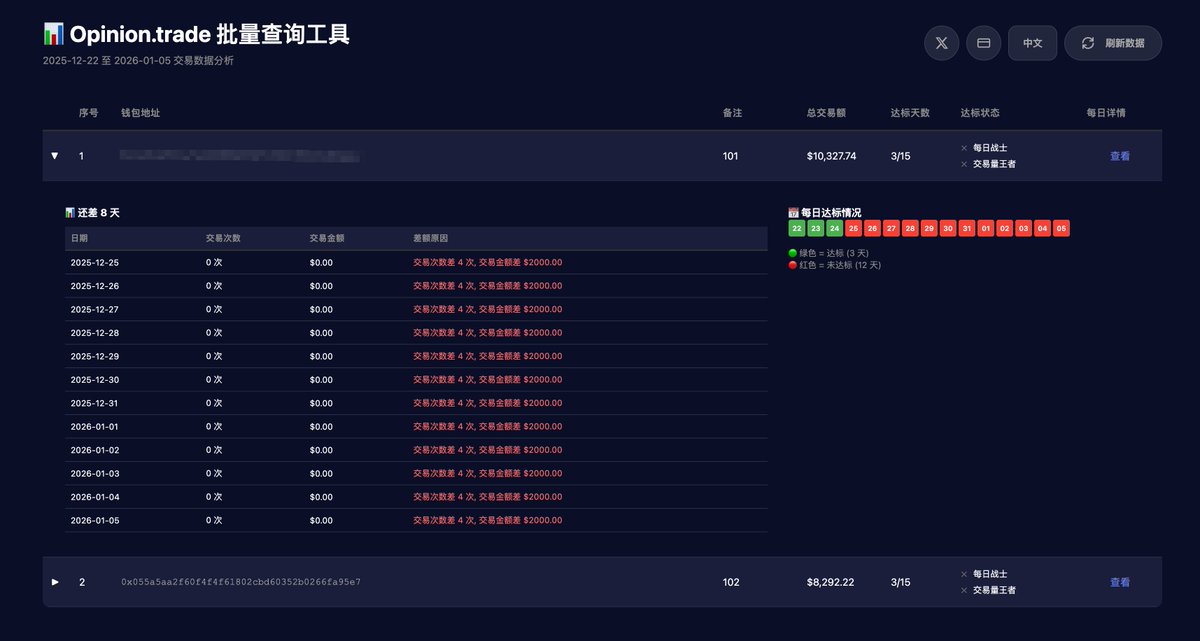Click the 2026-01-03 date row
This screenshot has height=641, width=1200.
[416, 474]
